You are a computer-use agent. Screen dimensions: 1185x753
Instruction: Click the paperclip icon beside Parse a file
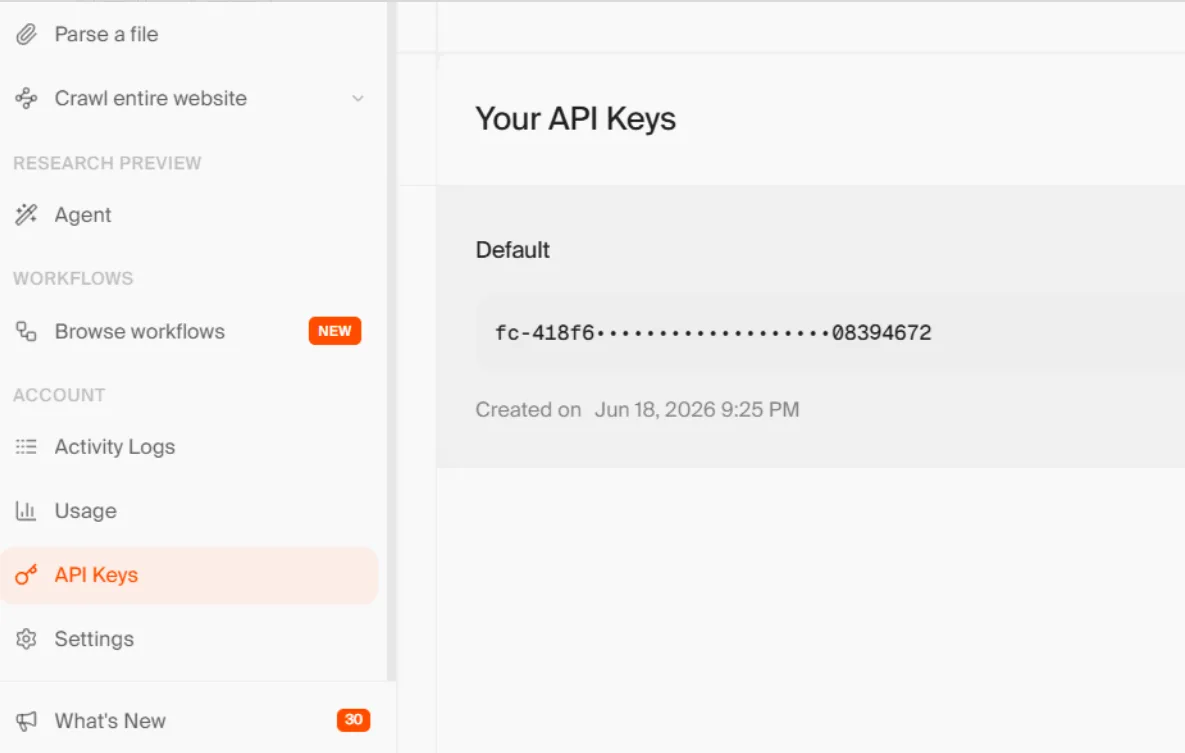pyautogui.click(x=26, y=35)
